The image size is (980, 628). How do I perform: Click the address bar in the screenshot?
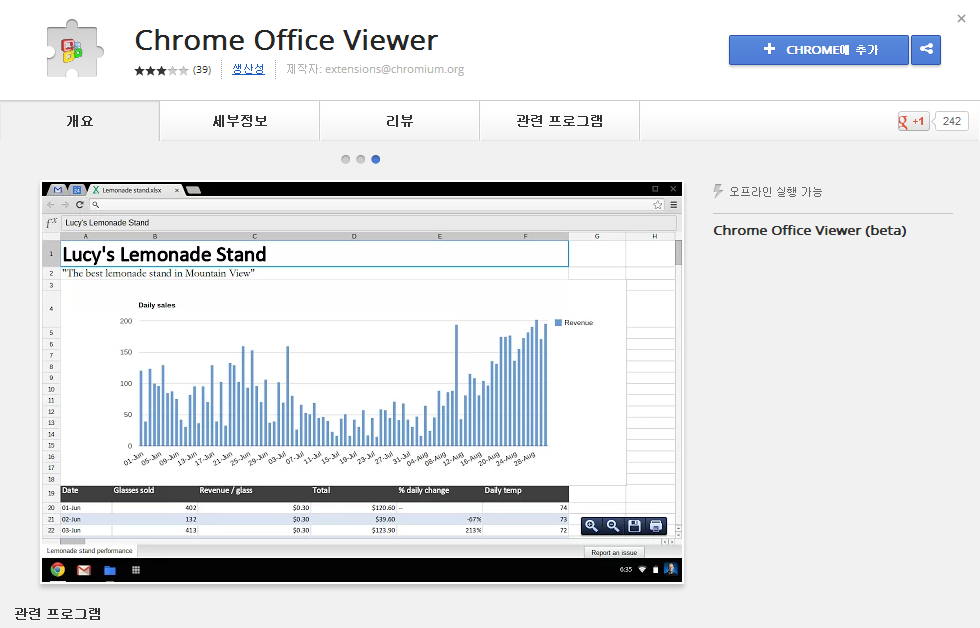click(377, 204)
